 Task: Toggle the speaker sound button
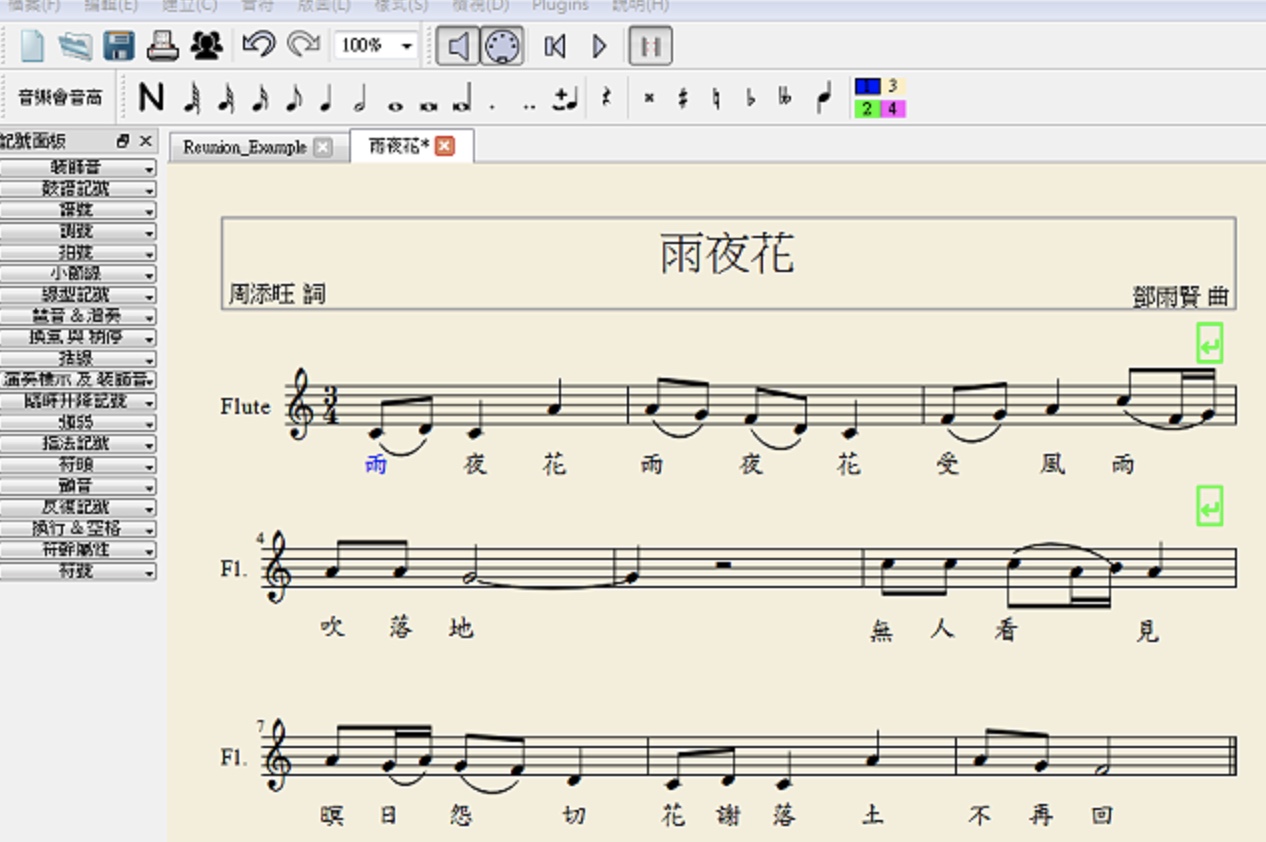click(x=458, y=46)
